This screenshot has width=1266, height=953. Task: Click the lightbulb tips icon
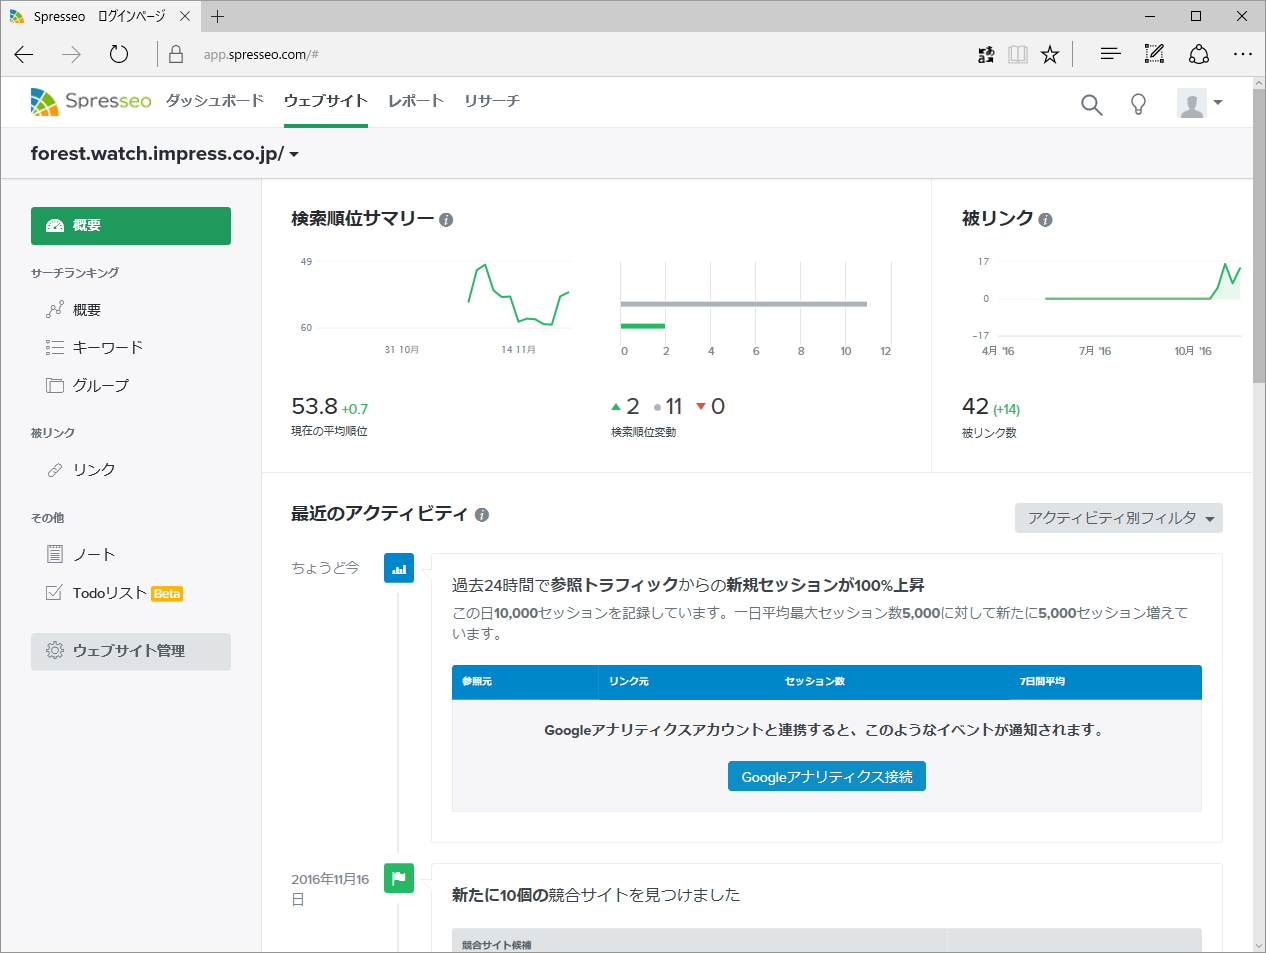tap(1138, 103)
